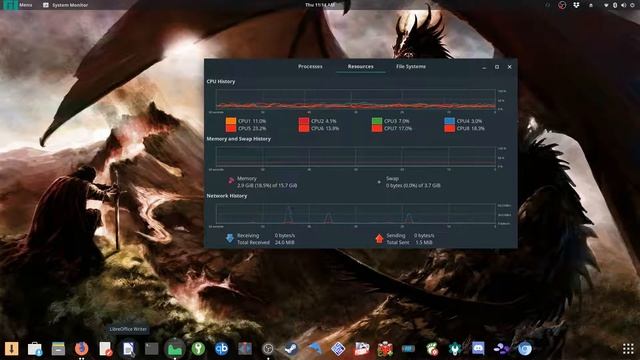
Task: Launch LibreOffice Writer from dock
Action: [x=129, y=349]
